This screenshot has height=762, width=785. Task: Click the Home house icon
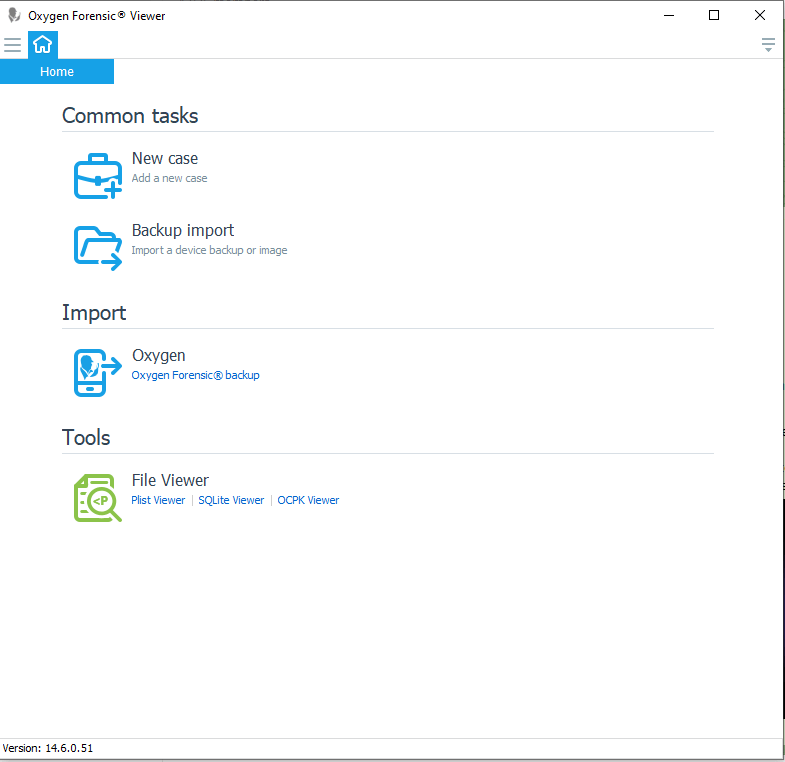[43, 45]
